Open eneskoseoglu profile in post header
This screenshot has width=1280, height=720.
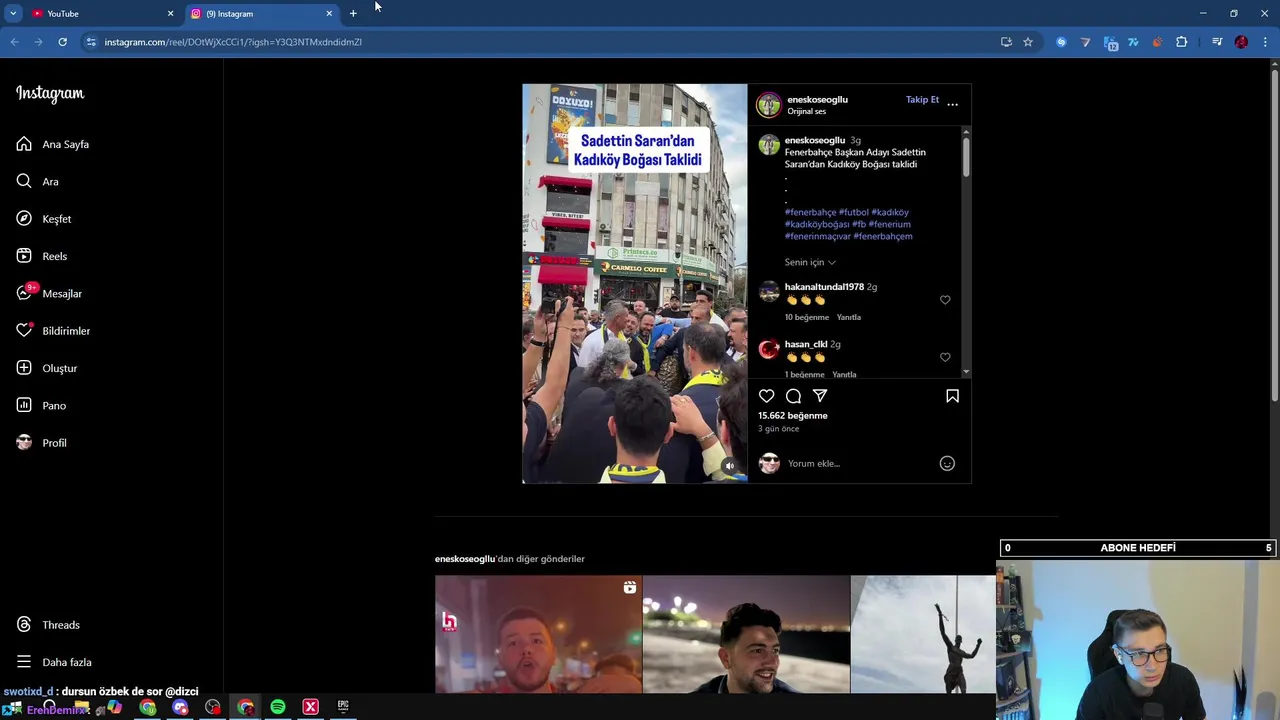817,100
